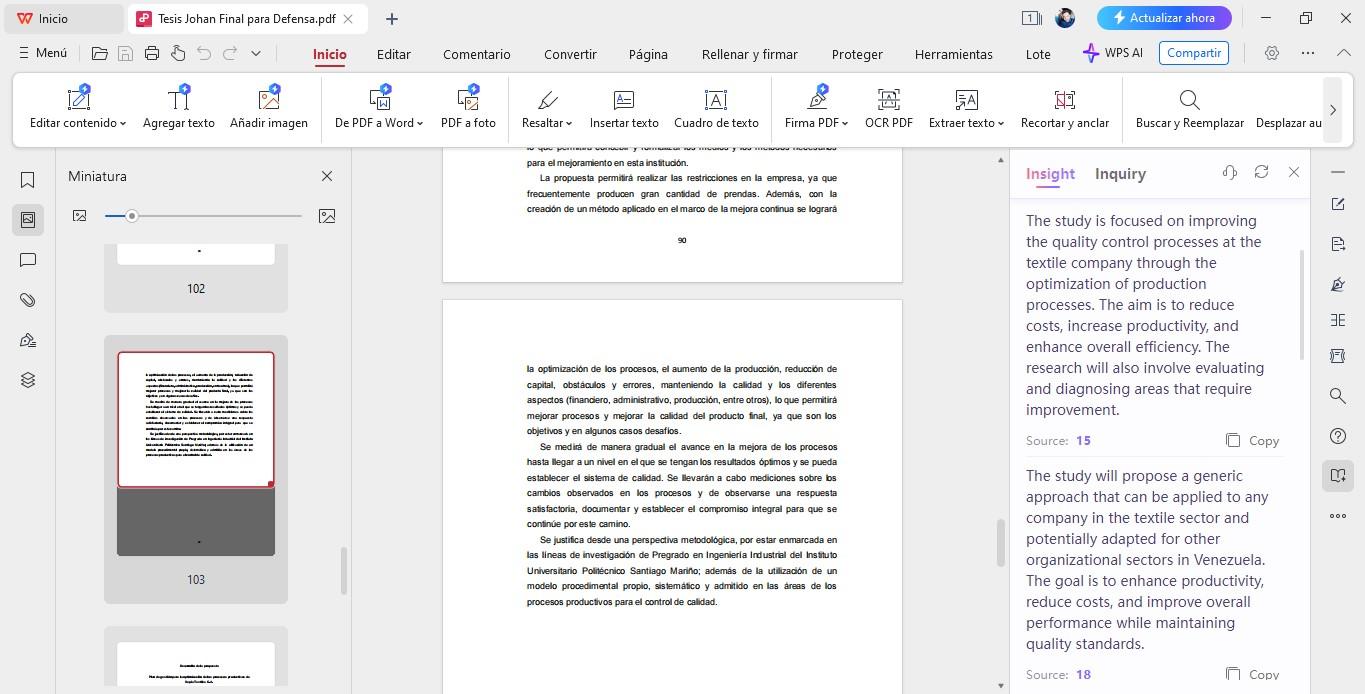Open Buscar y Reemplazar
Viewport: 1365px width, 694px height.
[x=1189, y=107]
